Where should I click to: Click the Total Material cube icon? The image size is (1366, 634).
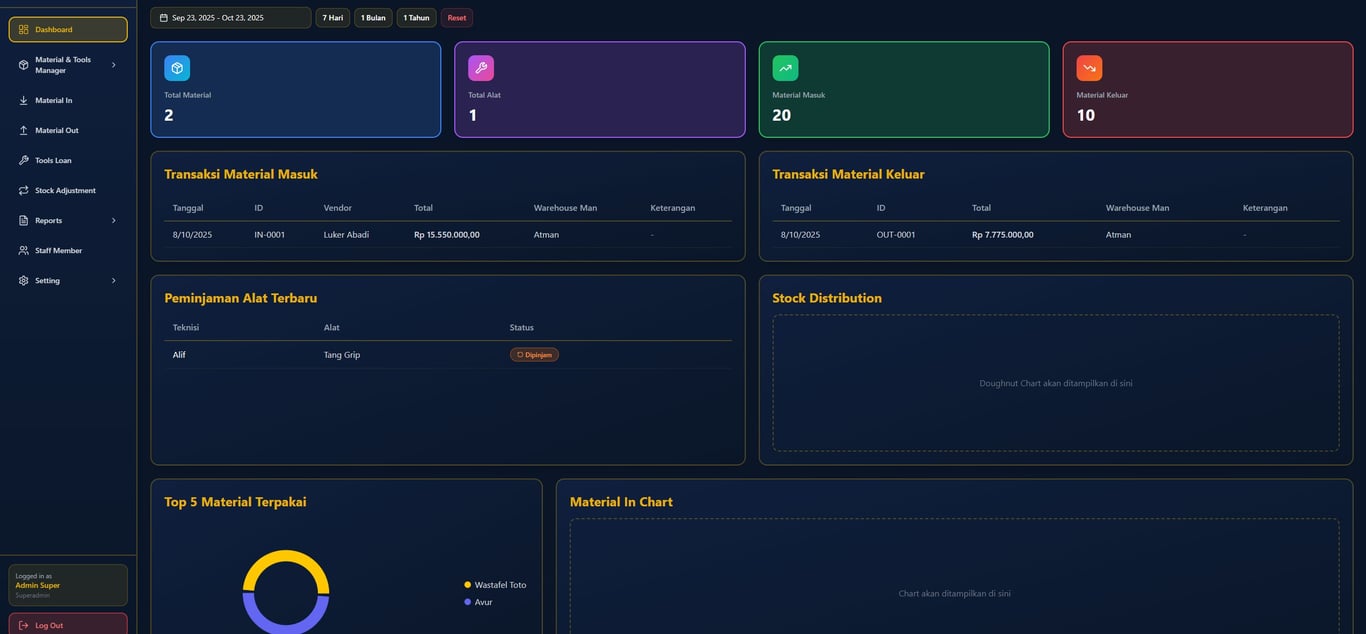(177, 67)
